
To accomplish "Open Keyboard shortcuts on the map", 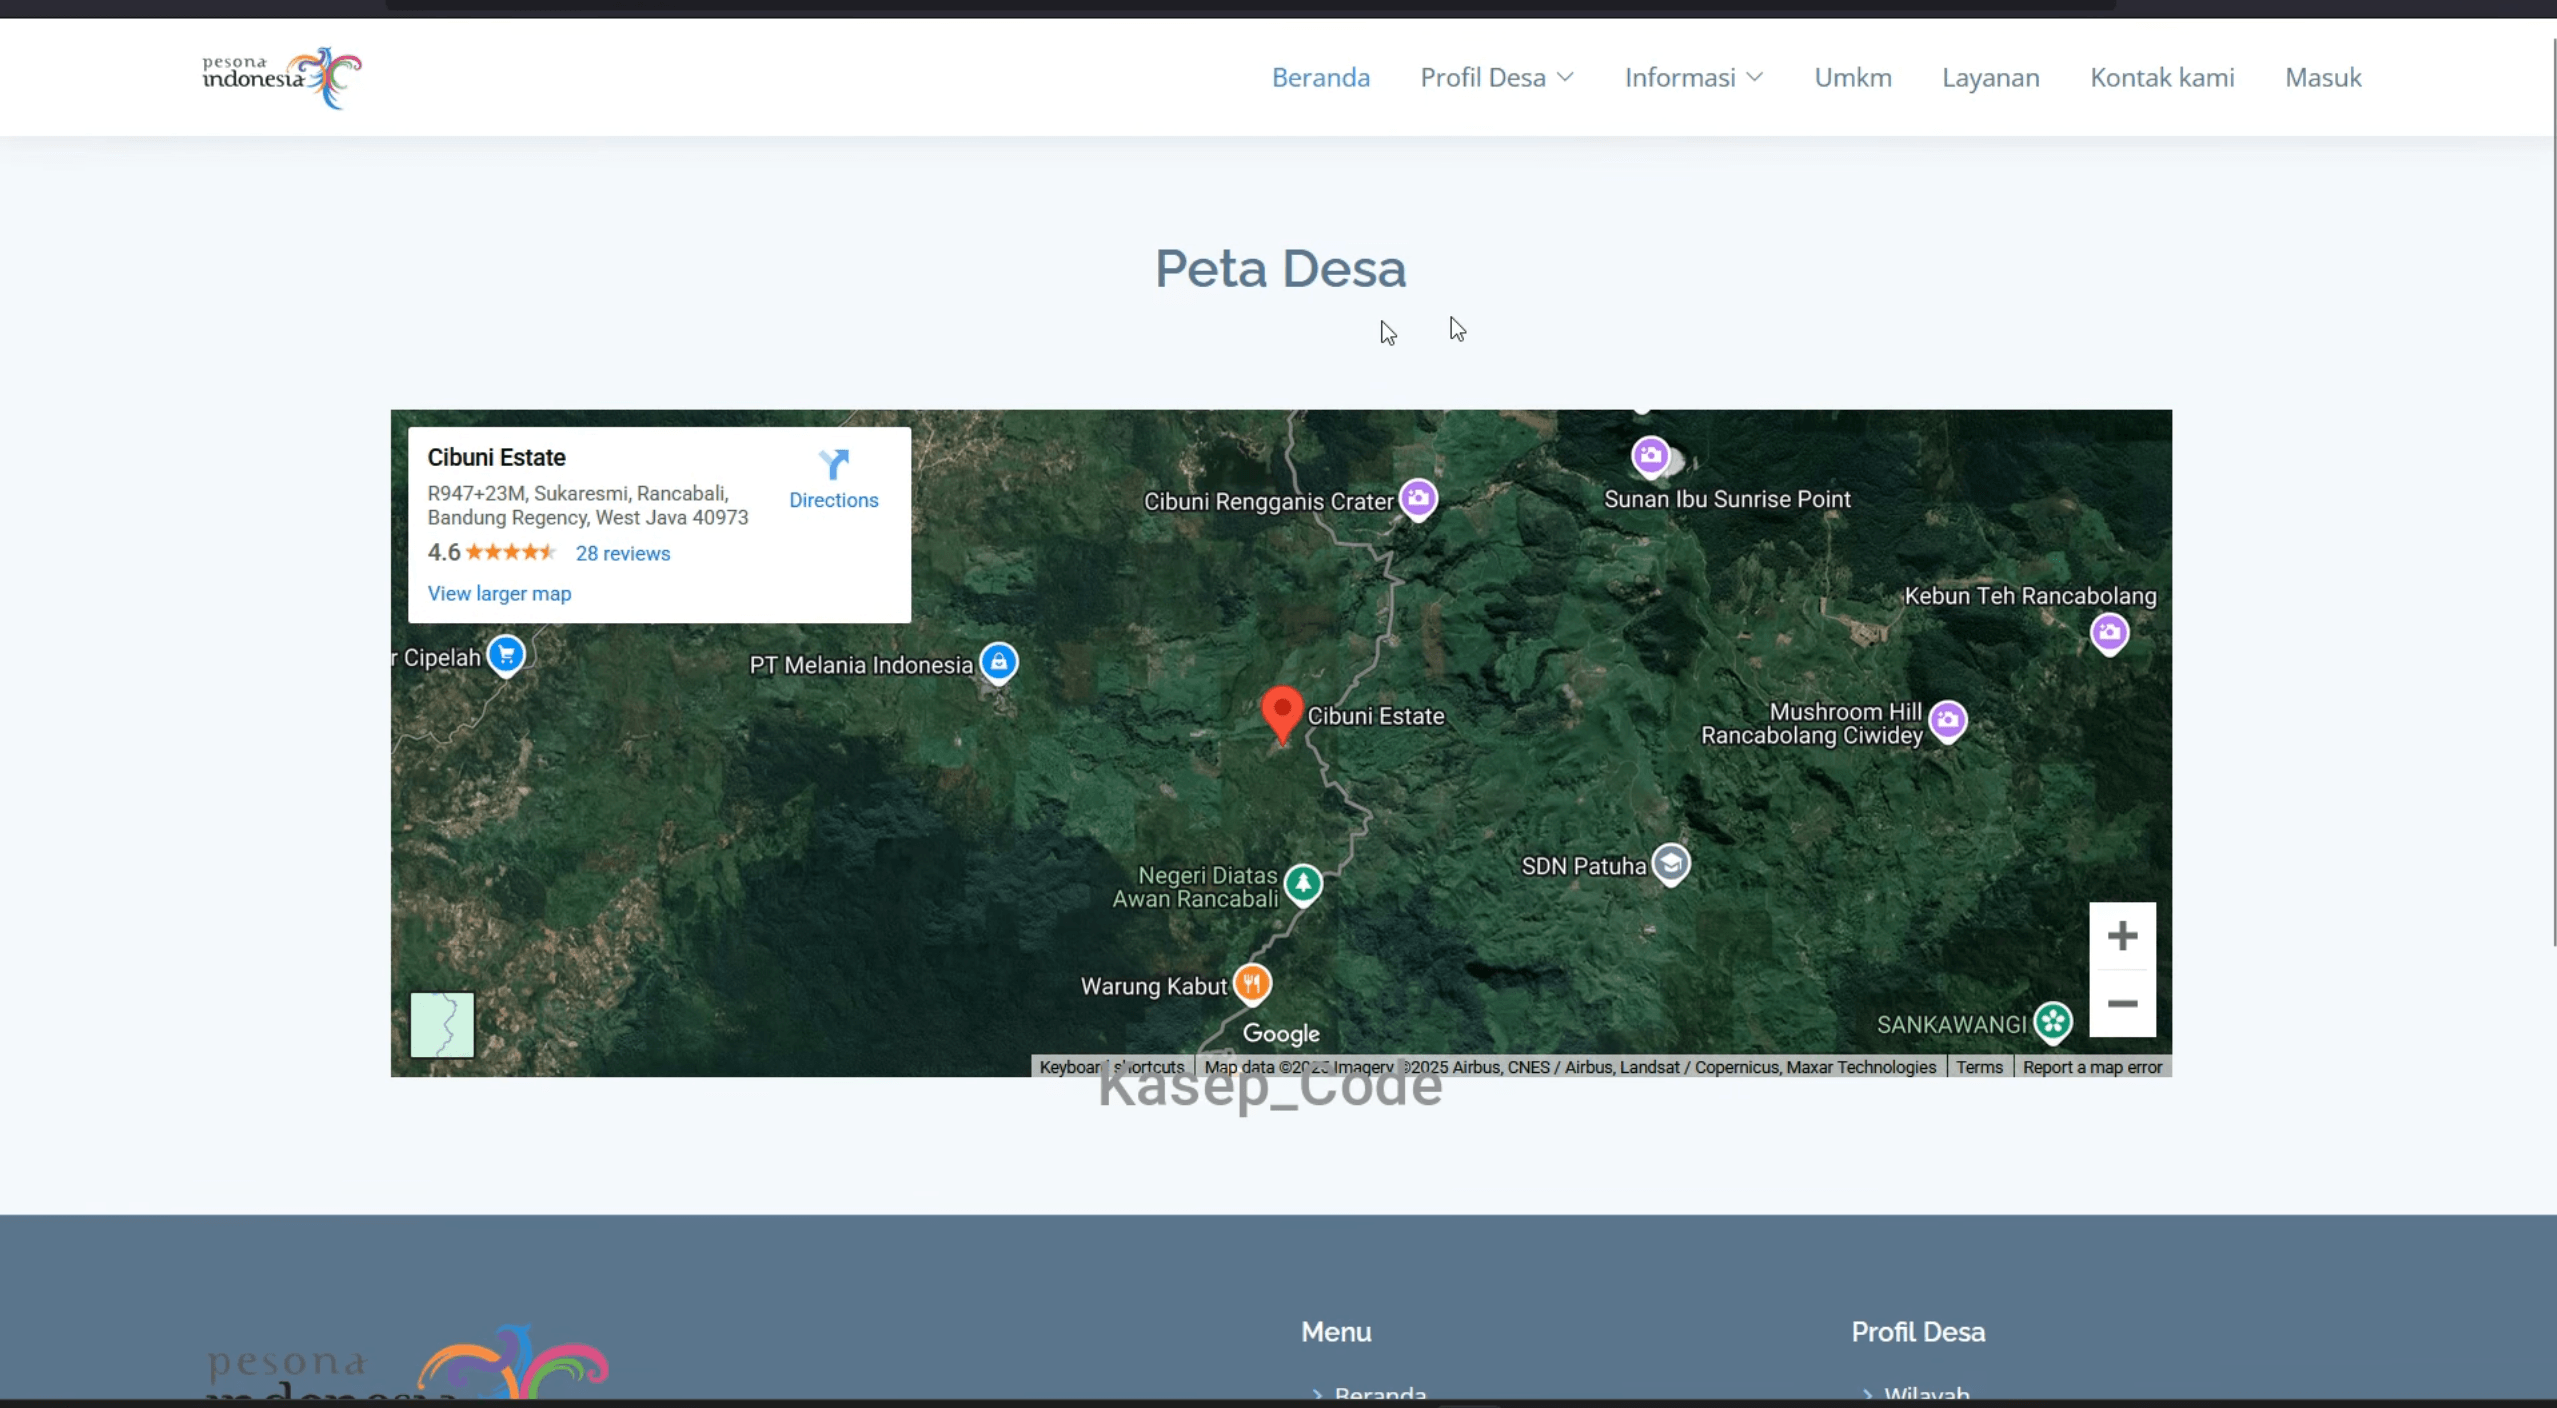I will click(x=1111, y=1067).
